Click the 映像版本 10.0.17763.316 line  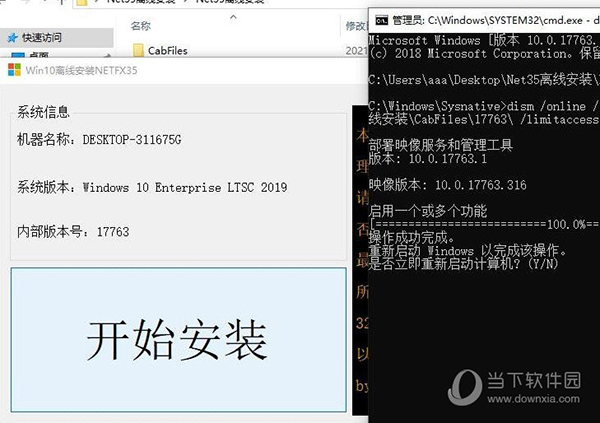click(447, 185)
